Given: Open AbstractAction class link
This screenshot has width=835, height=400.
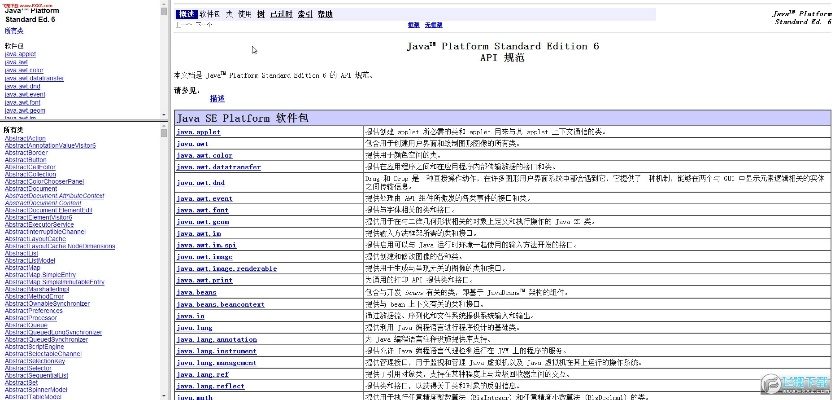Looking at the screenshot, I should (25, 138).
